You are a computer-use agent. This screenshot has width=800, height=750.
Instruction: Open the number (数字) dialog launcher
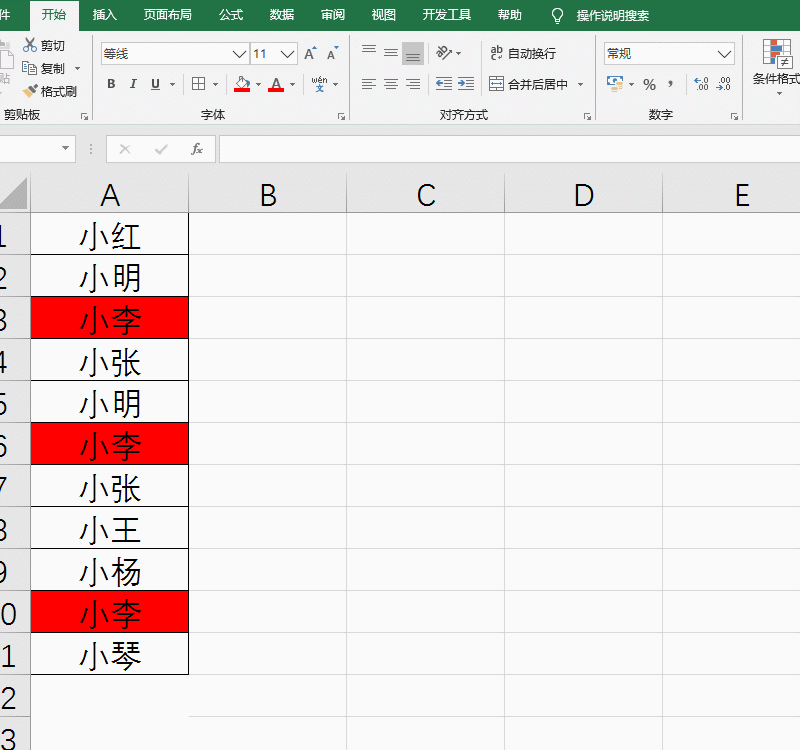[734, 117]
